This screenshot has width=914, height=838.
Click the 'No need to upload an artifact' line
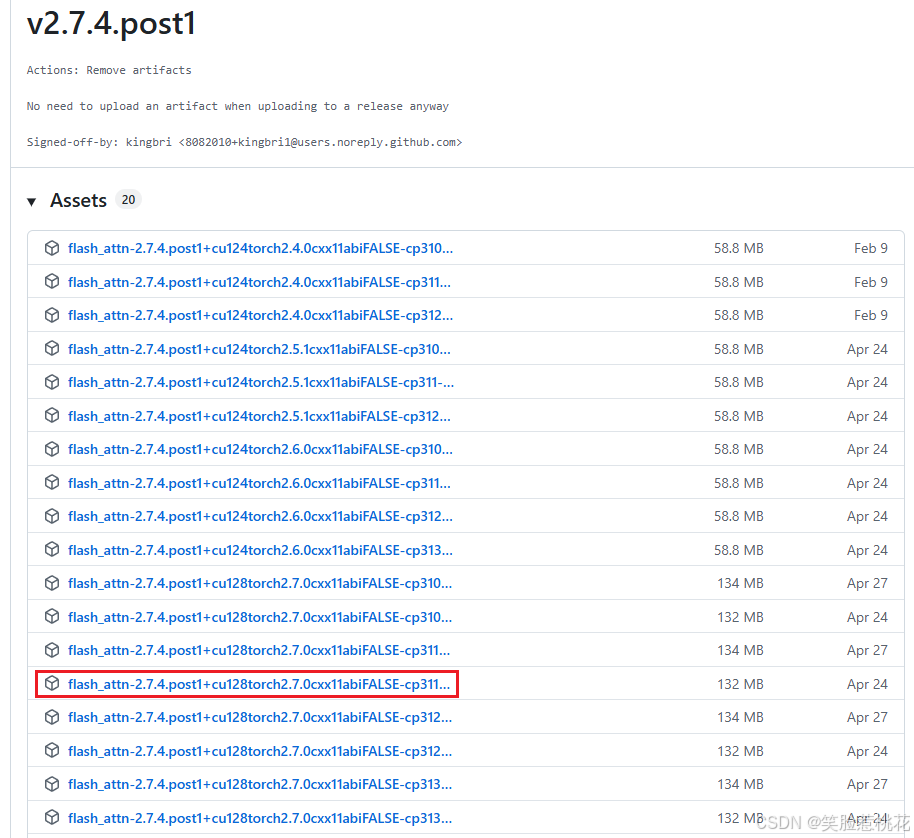pyautogui.click(x=238, y=106)
